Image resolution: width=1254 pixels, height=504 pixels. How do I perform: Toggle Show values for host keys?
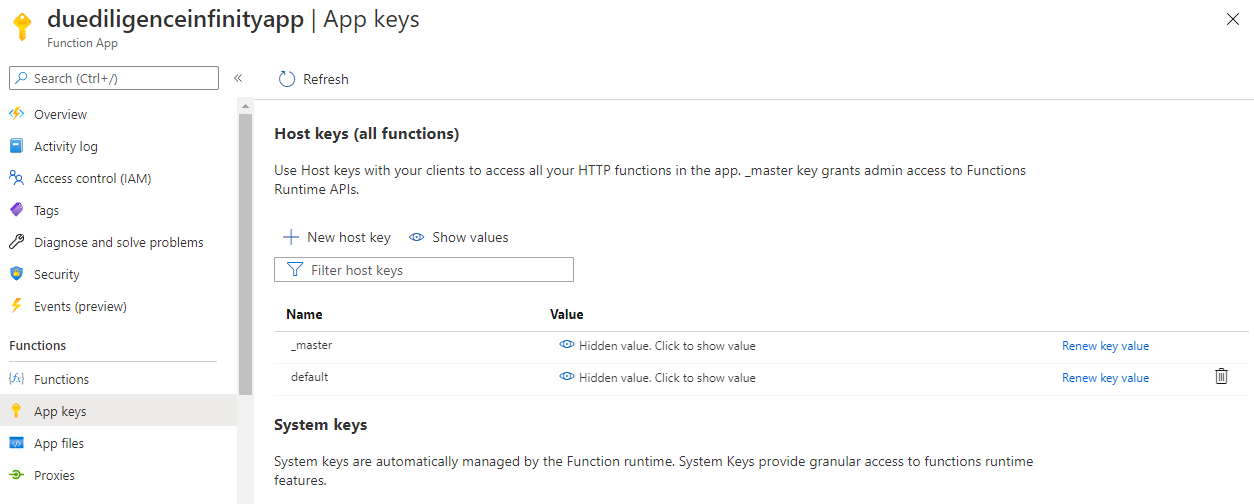pyautogui.click(x=459, y=238)
